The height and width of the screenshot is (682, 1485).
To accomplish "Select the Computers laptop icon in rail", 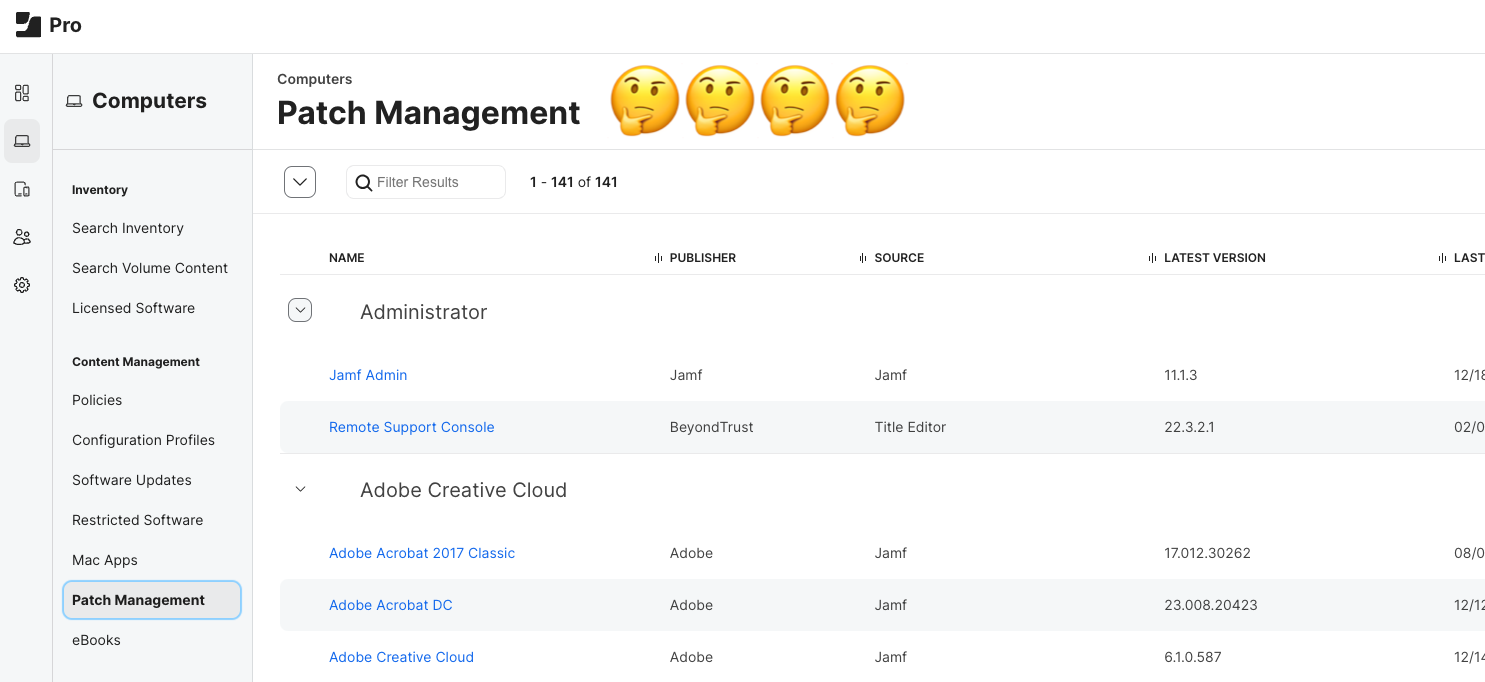I will [x=22, y=141].
